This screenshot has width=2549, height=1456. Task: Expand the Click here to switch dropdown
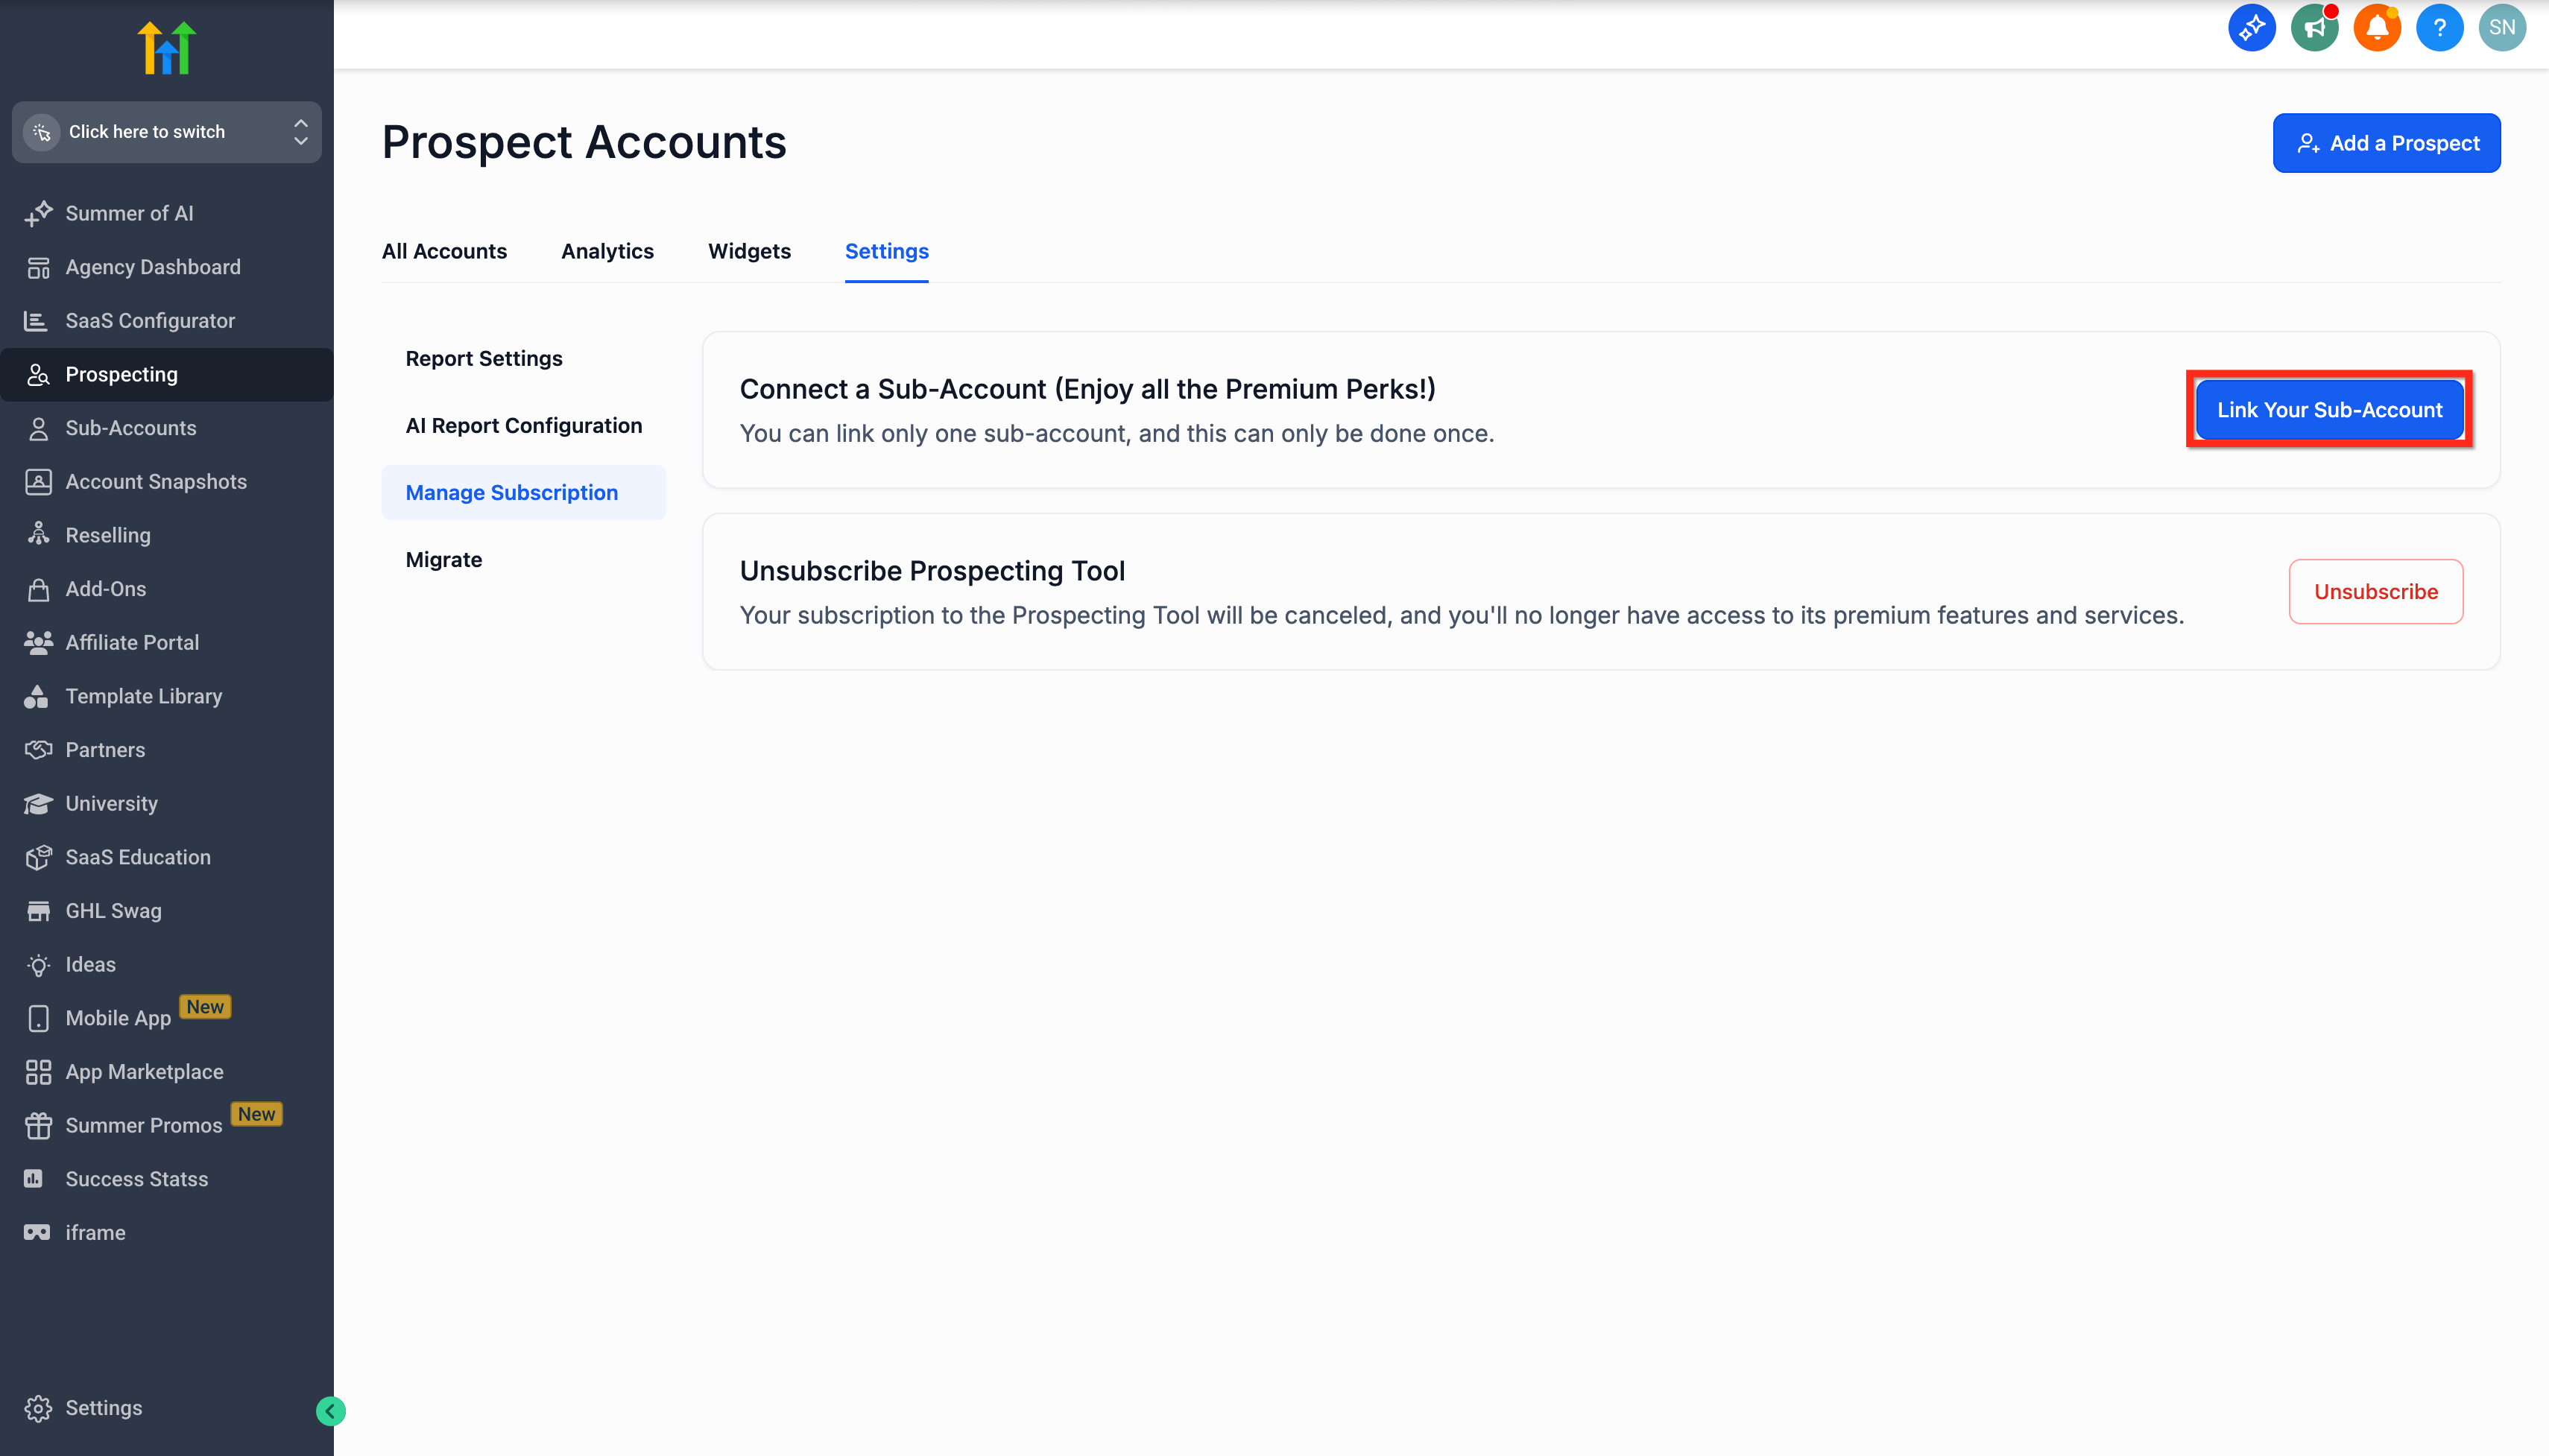pos(167,132)
